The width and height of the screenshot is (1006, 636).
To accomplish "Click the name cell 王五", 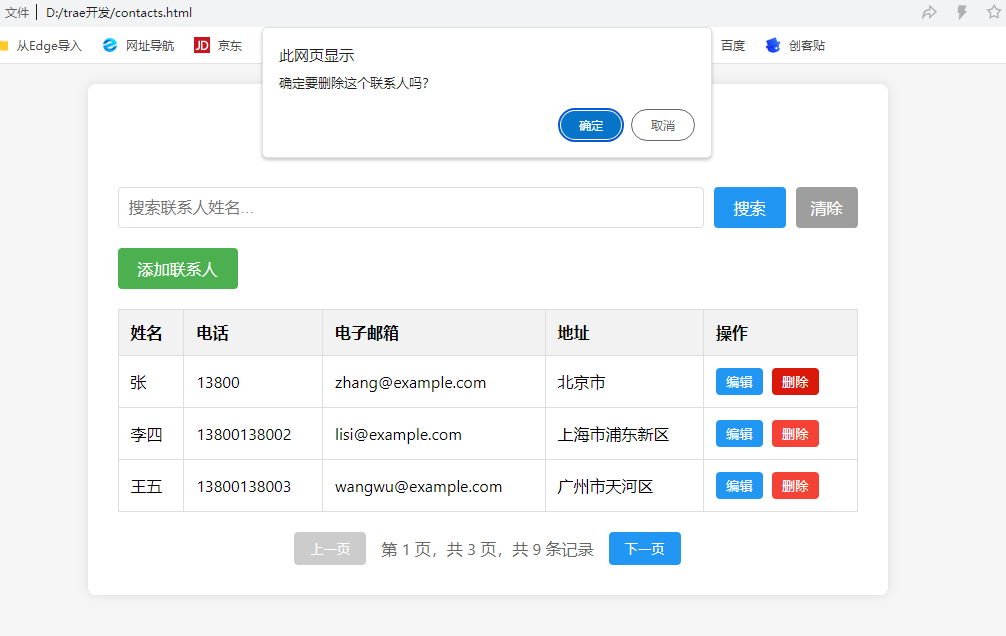I will click(146, 486).
